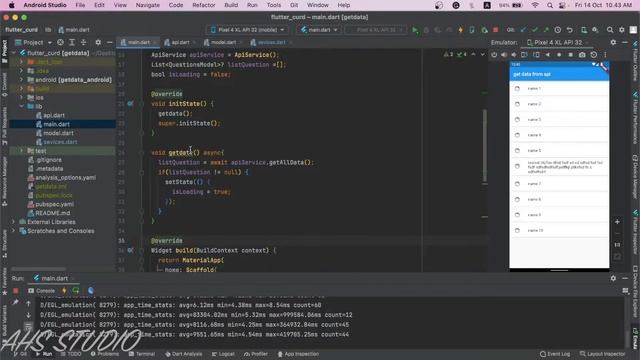Click hot restart green icon in Run panel
The image size is (640, 360).
point(76,291)
